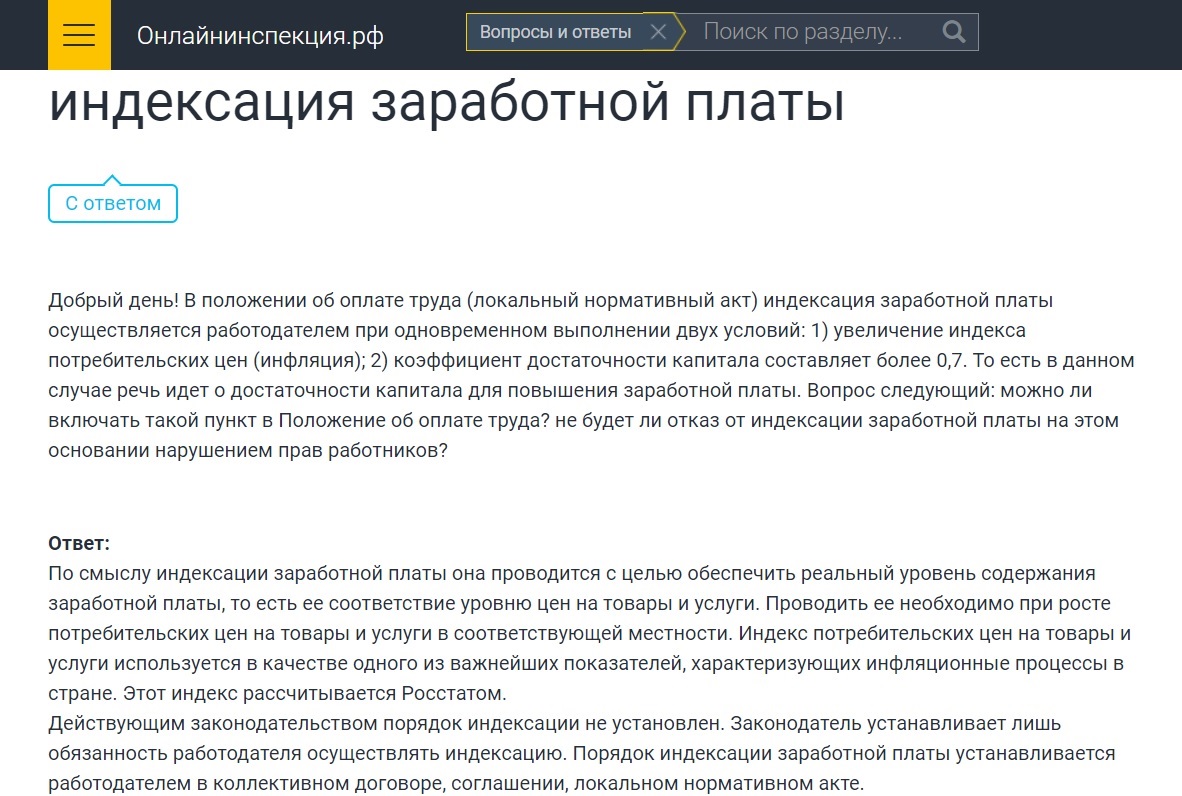Screen dimensions: 1182x796
Task: Focus the "Поиск по разделу..." search field
Action: tap(810, 32)
